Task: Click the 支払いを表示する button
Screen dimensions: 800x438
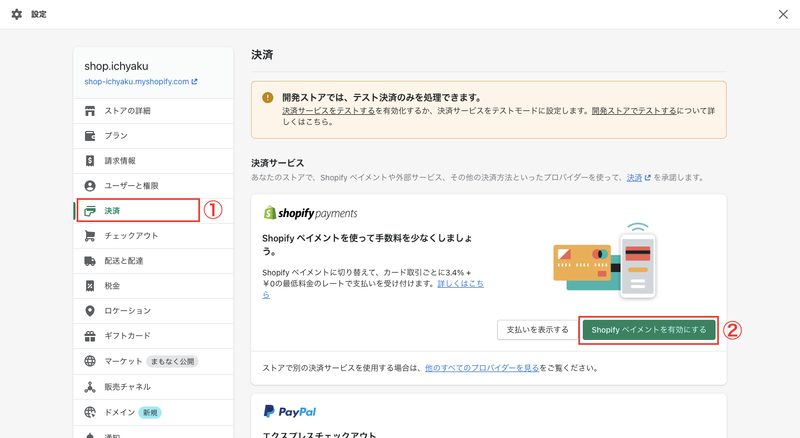Action: pyautogui.click(x=537, y=330)
